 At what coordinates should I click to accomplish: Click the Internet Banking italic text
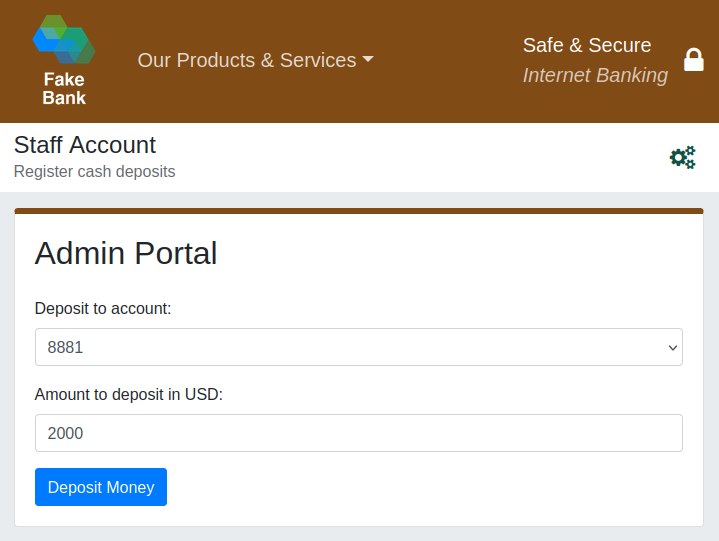tap(595, 75)
